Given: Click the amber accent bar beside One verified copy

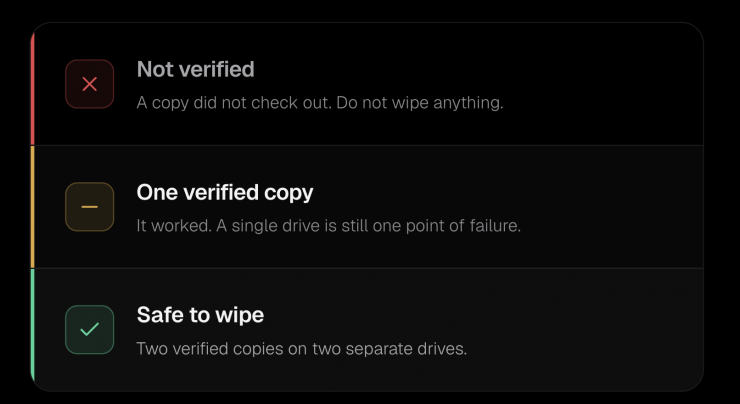Looking at the screenshot, I should 33,207.
